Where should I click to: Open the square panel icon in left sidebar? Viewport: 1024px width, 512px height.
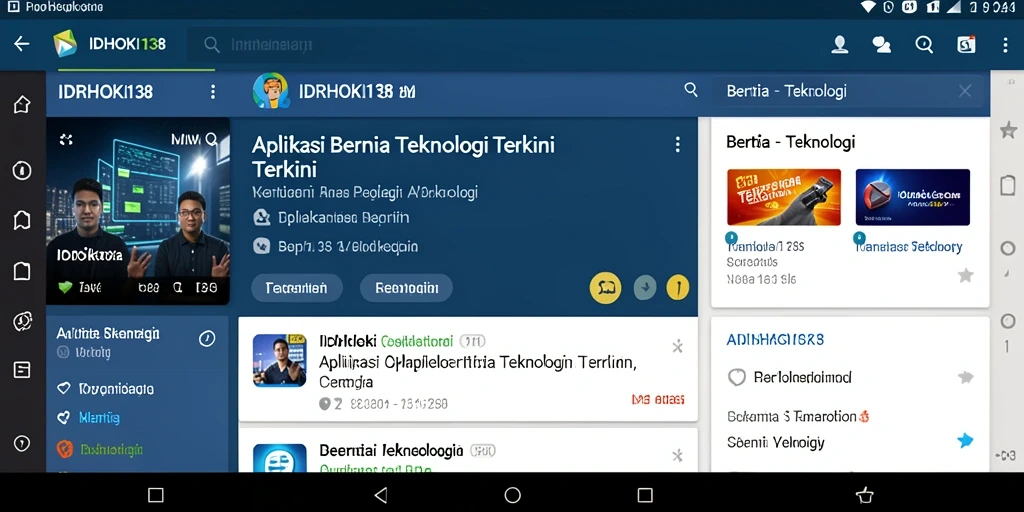pos(22,270)
